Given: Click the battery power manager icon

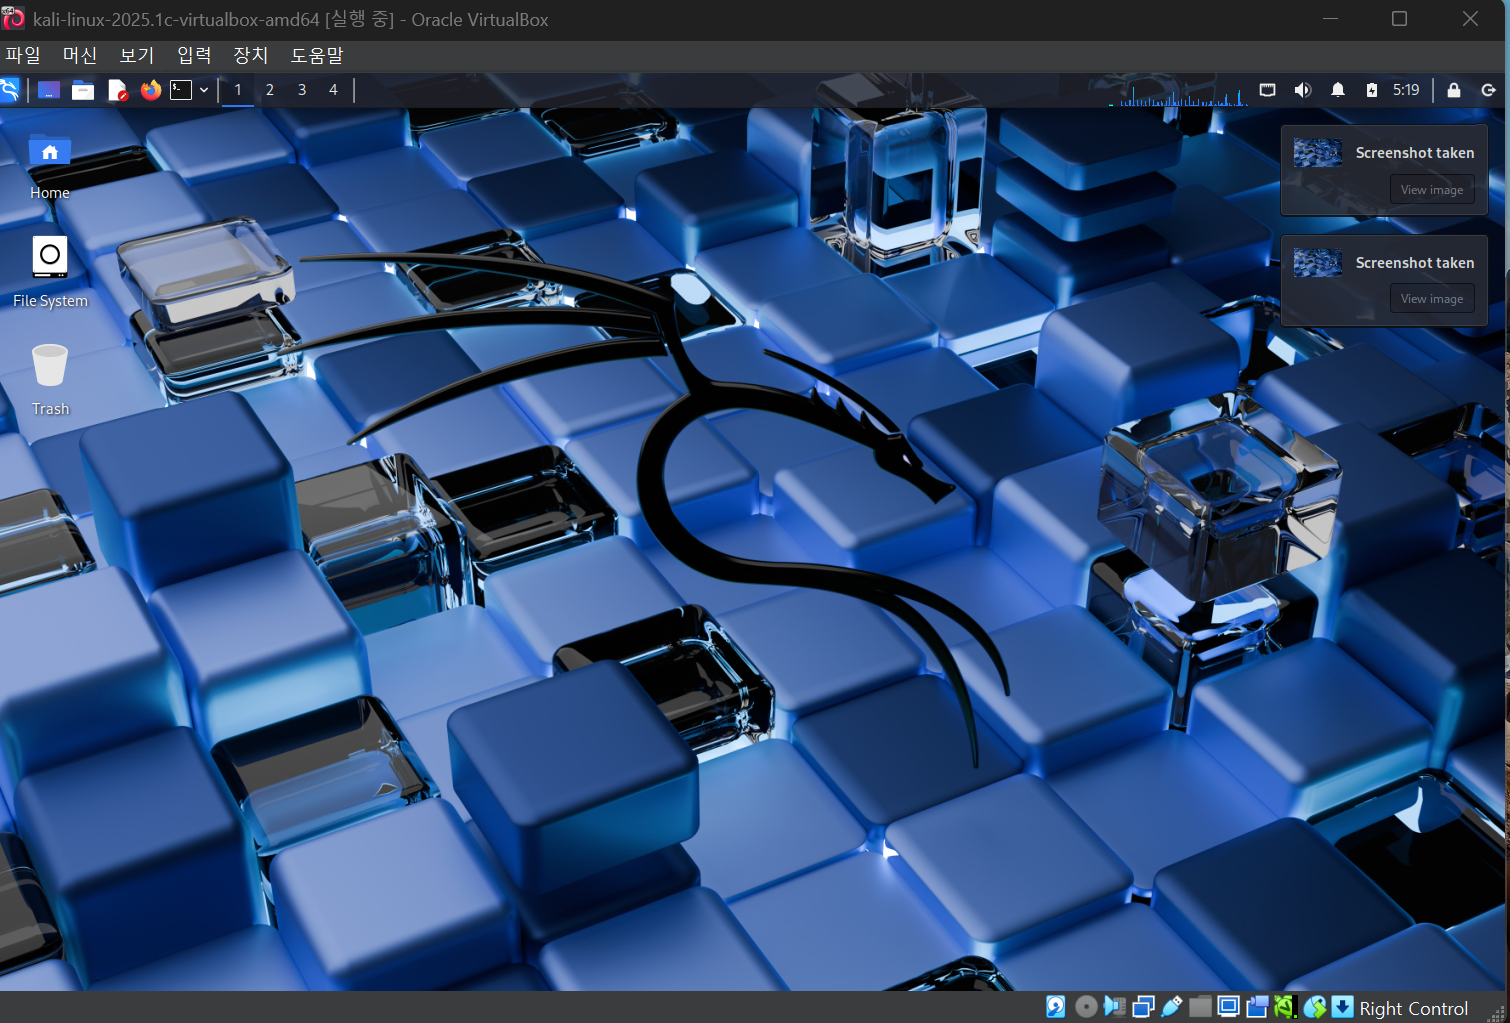Looking at the screenshot, I should coord(1372,90).
